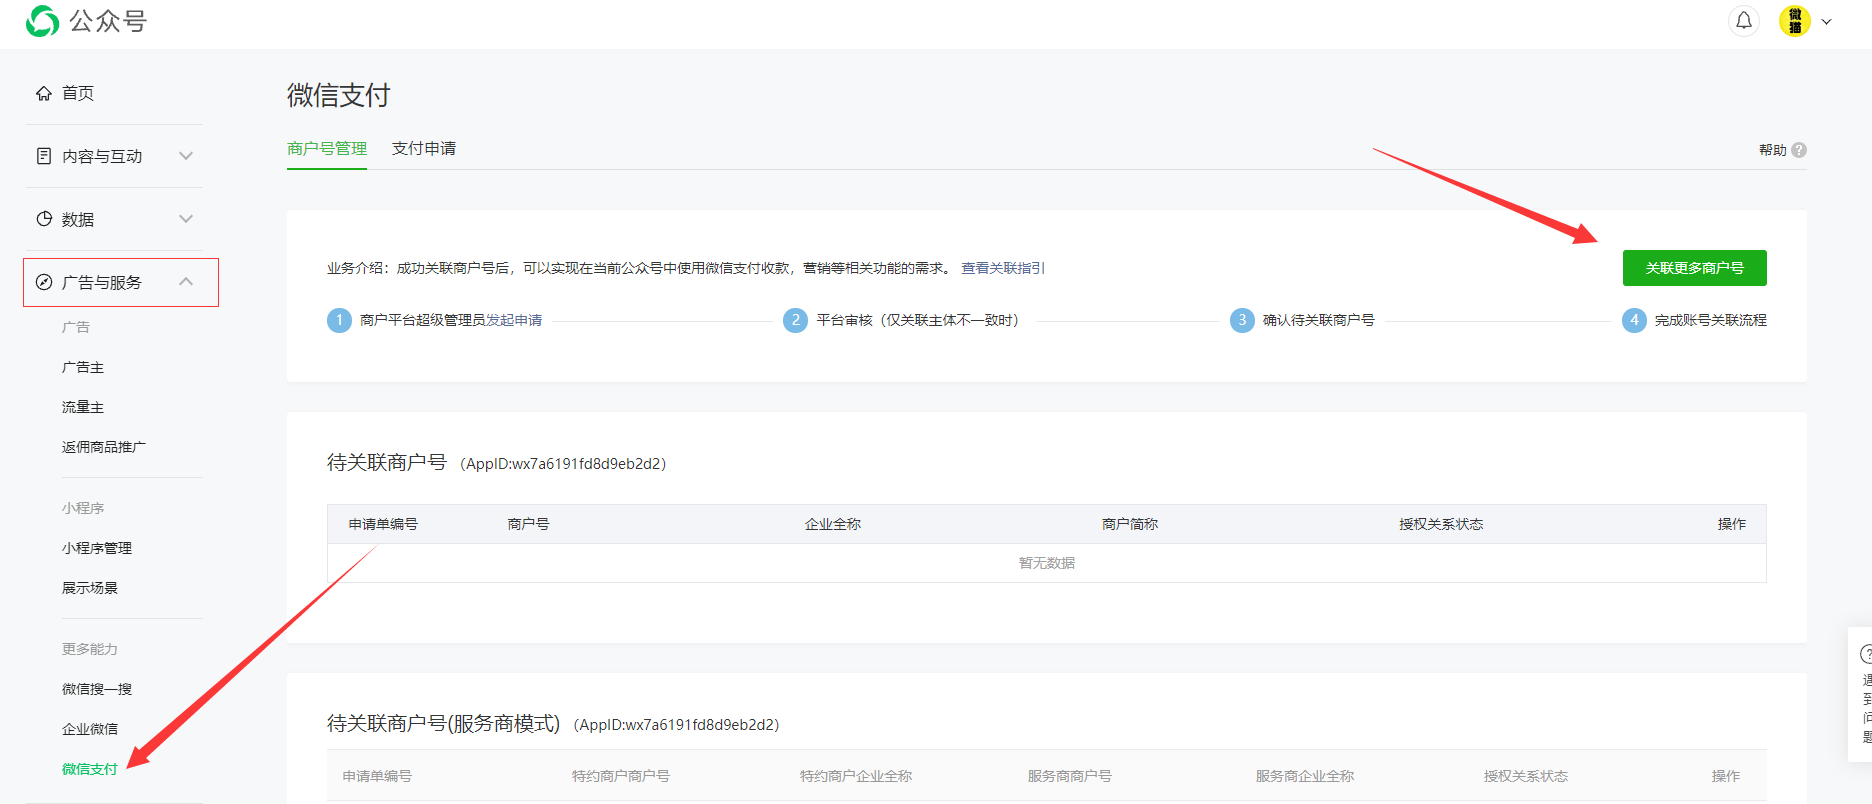Click the 暂无数据 empty row text
The height and width of the screenshot is (804, 1872).
pos(1047,563)
